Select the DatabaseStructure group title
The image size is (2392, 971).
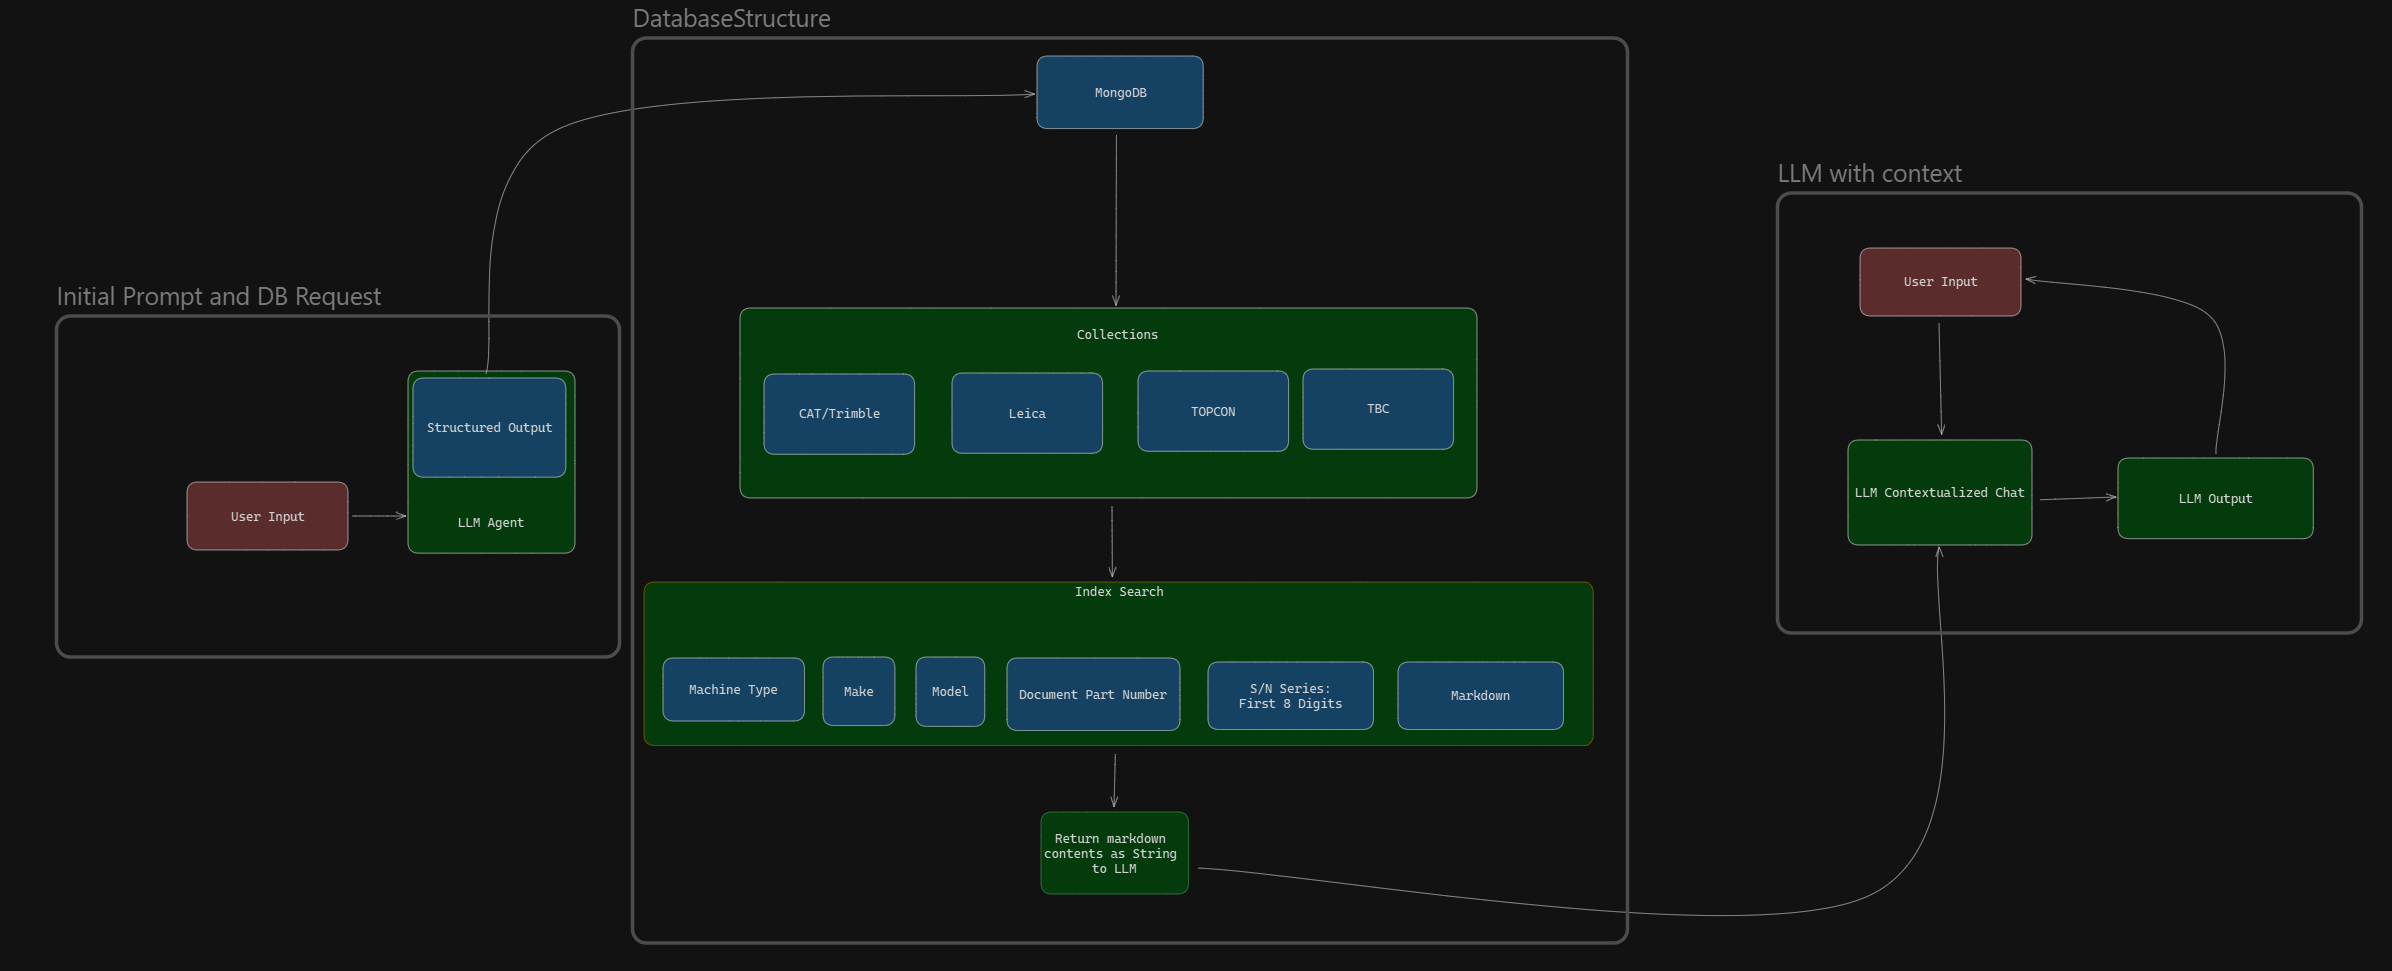[731, 19]
